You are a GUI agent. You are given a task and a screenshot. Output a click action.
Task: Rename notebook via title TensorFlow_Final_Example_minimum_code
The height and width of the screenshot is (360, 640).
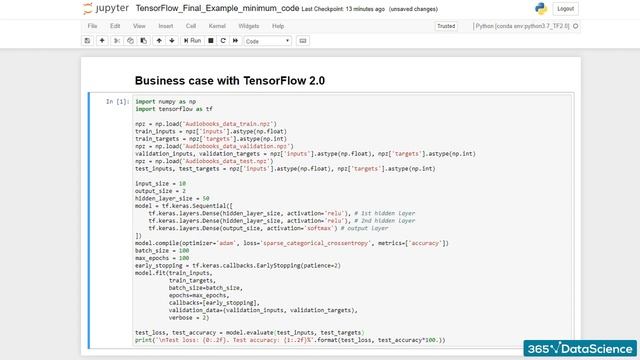pos(217,9)
